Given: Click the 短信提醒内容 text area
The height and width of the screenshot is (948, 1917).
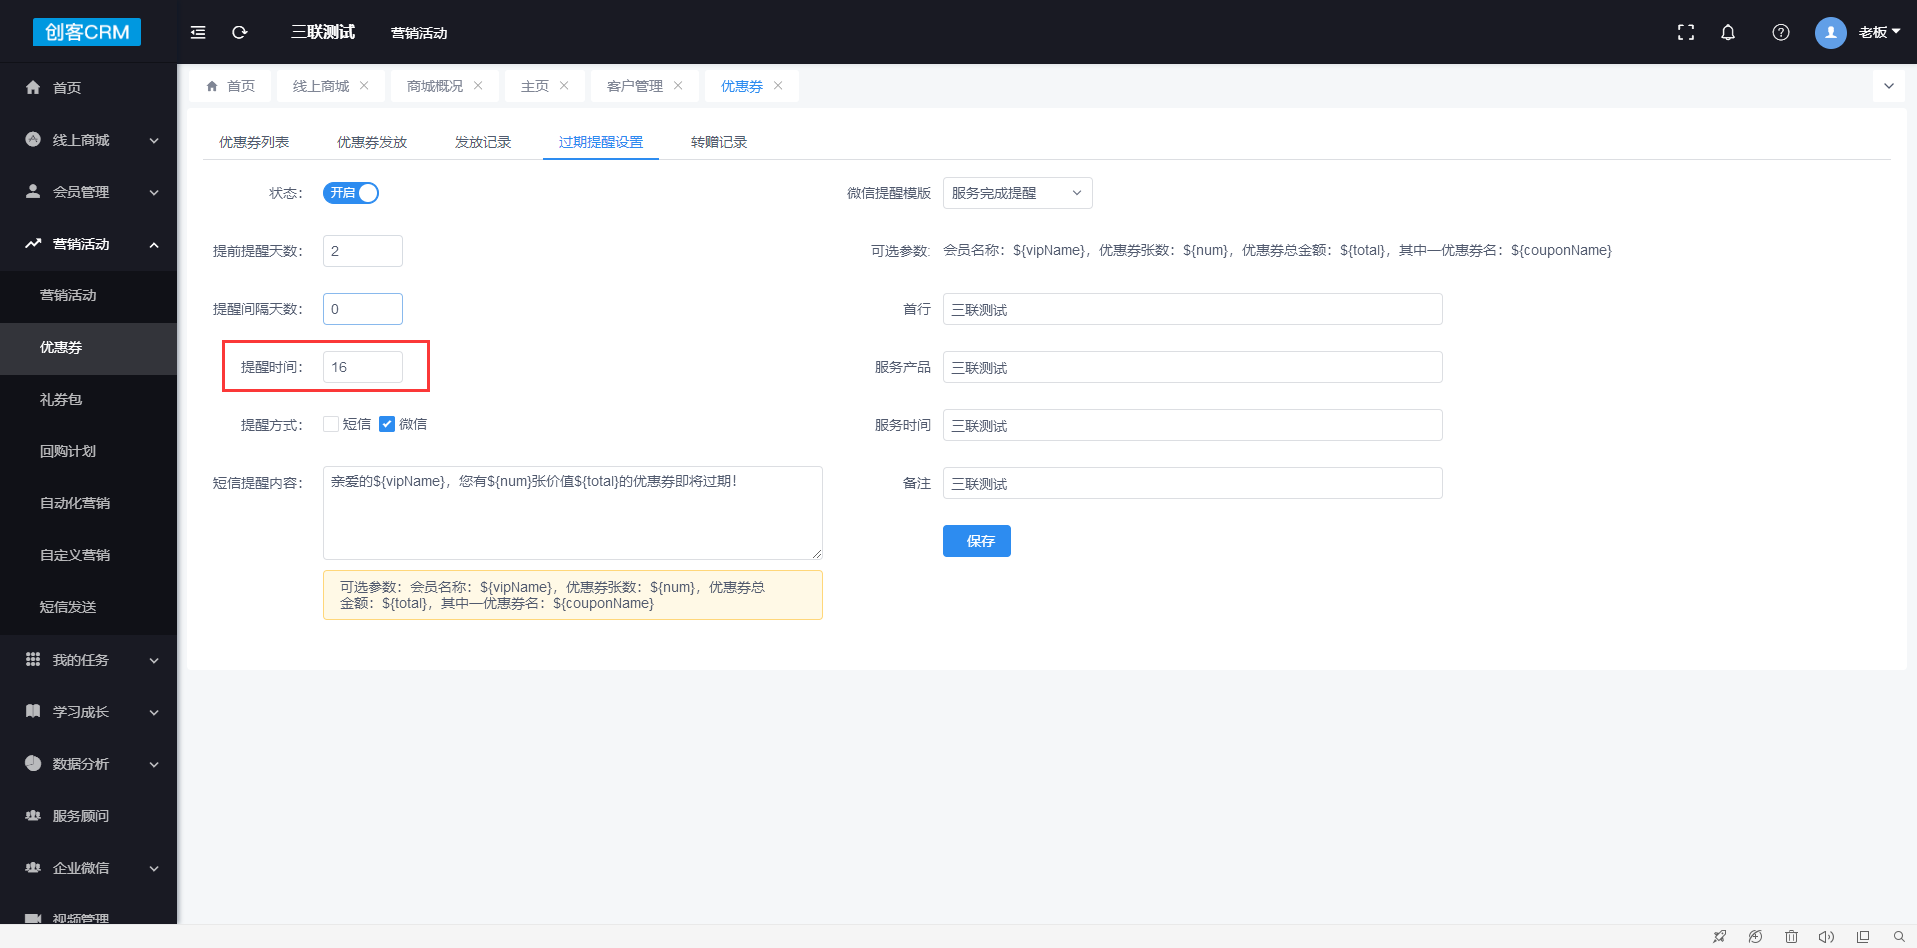Looking at the screenshot, I should [573, 513].
